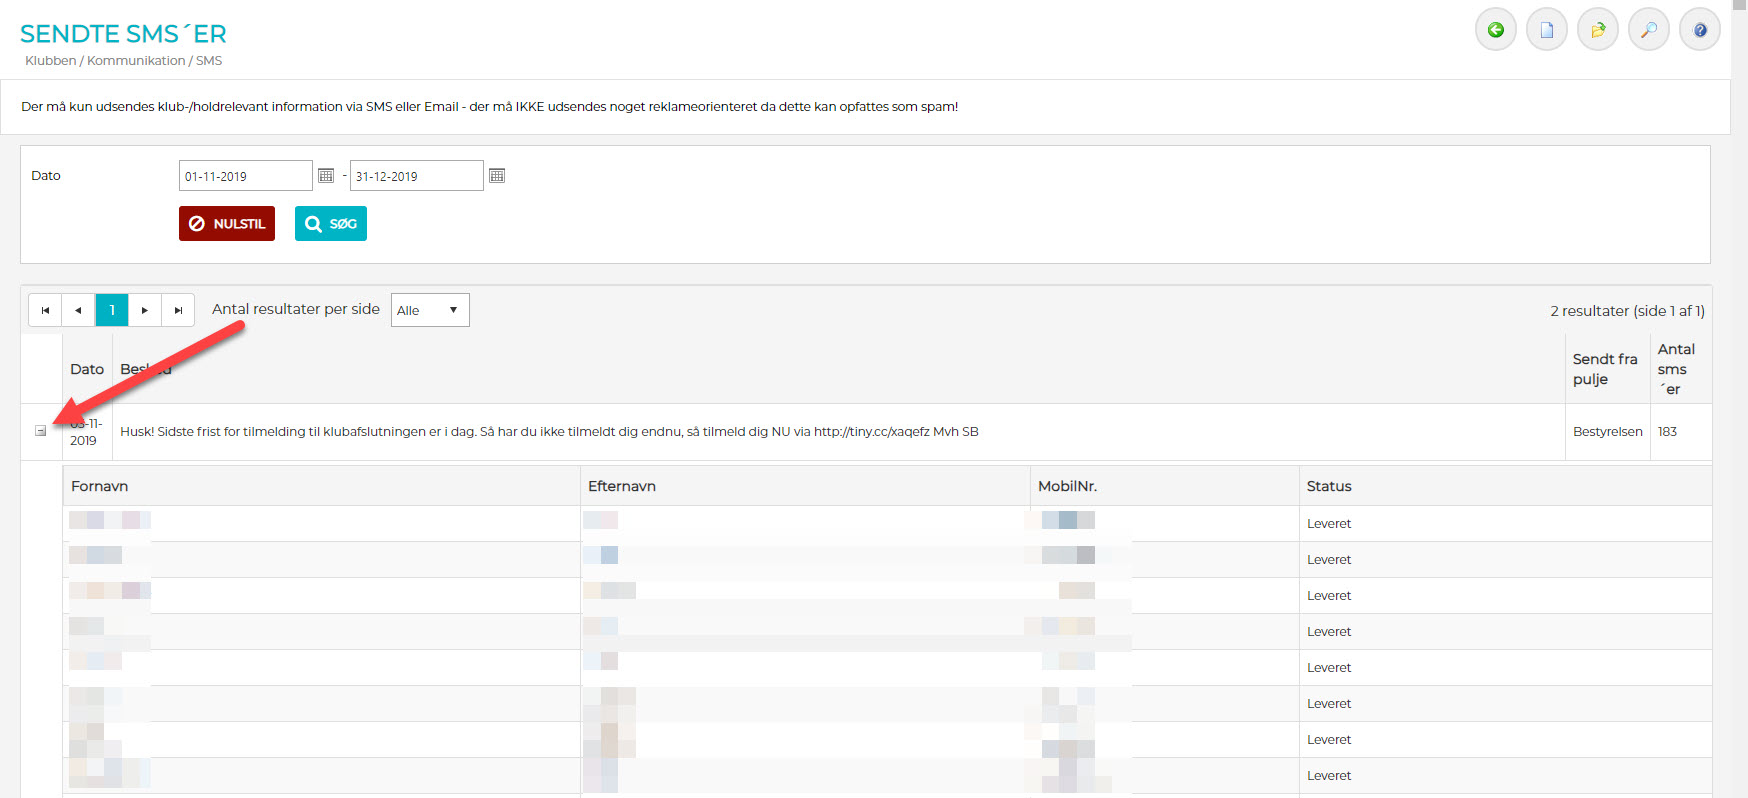Click the magnifying glass icon in top toolbar
The image size is (1748, 798).
[1648, 30]
